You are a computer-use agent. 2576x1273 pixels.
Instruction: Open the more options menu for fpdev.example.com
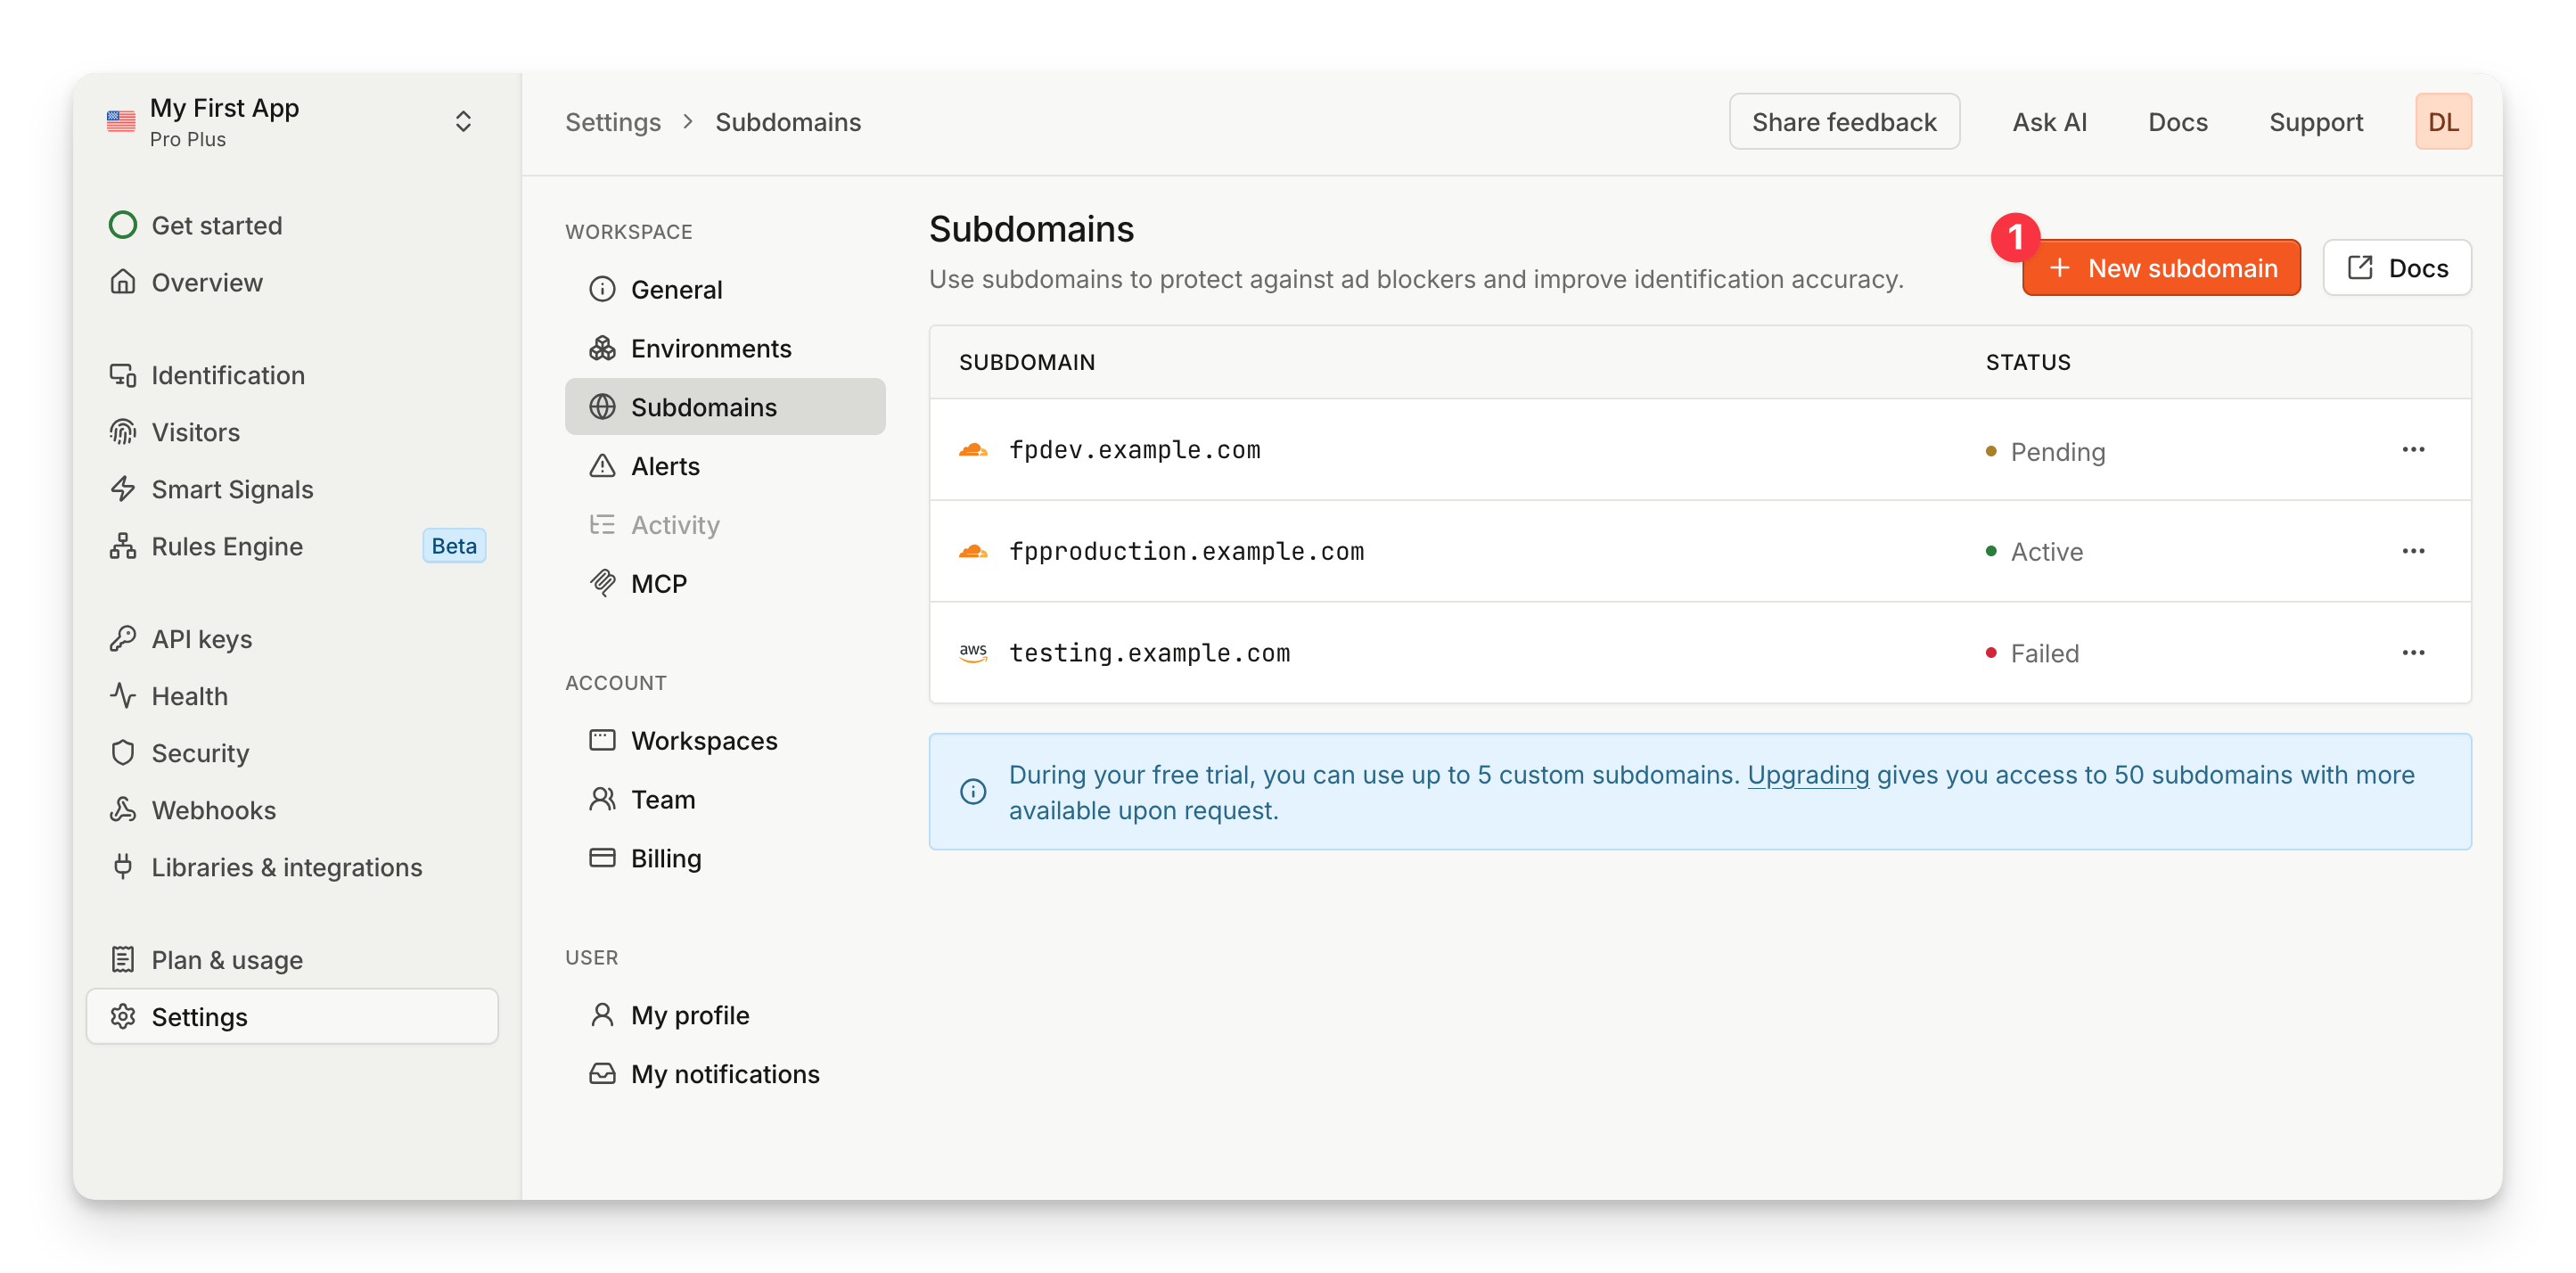(x=2413, y=450)
